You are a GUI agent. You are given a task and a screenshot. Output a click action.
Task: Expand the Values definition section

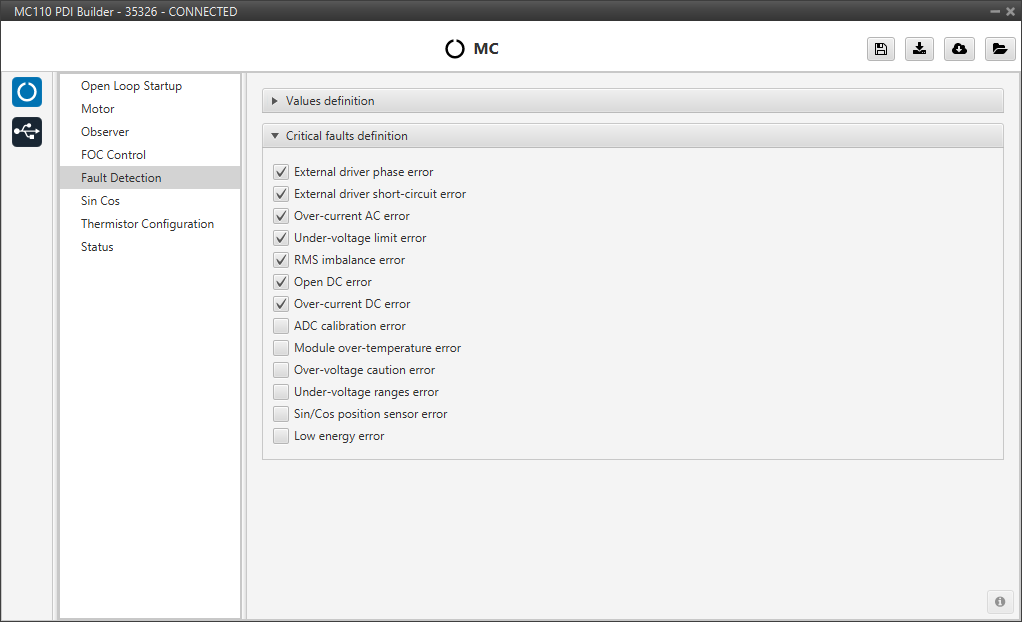[330, 101]
